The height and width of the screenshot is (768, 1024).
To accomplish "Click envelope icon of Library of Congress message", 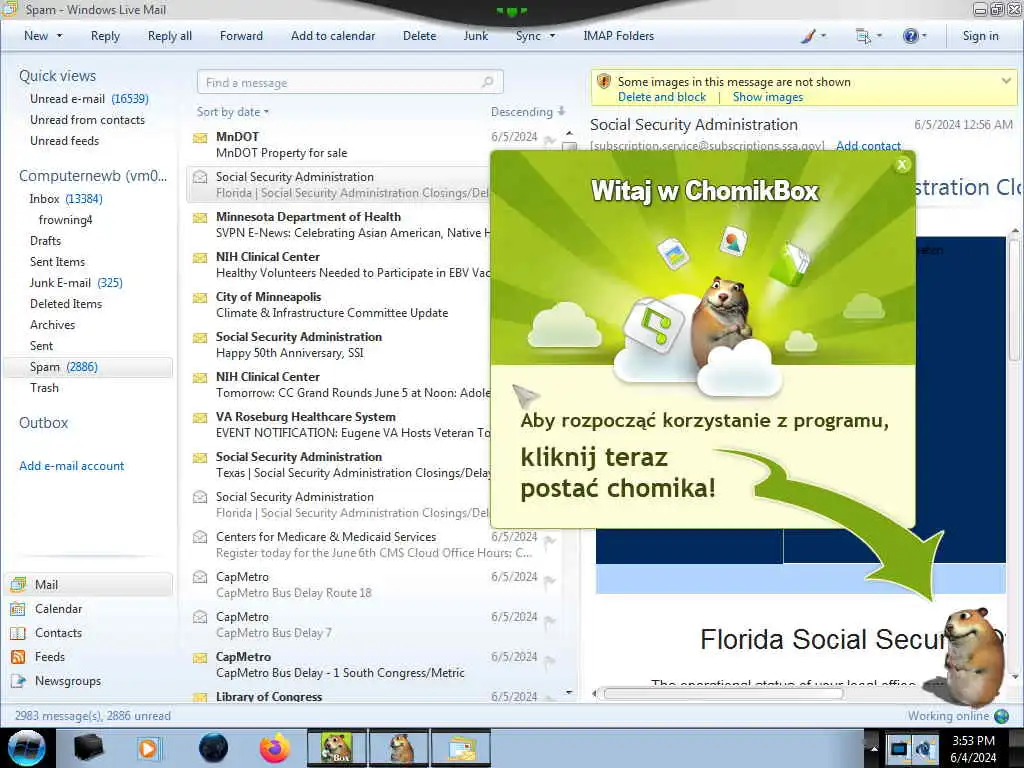I will (x=200, y=697).
